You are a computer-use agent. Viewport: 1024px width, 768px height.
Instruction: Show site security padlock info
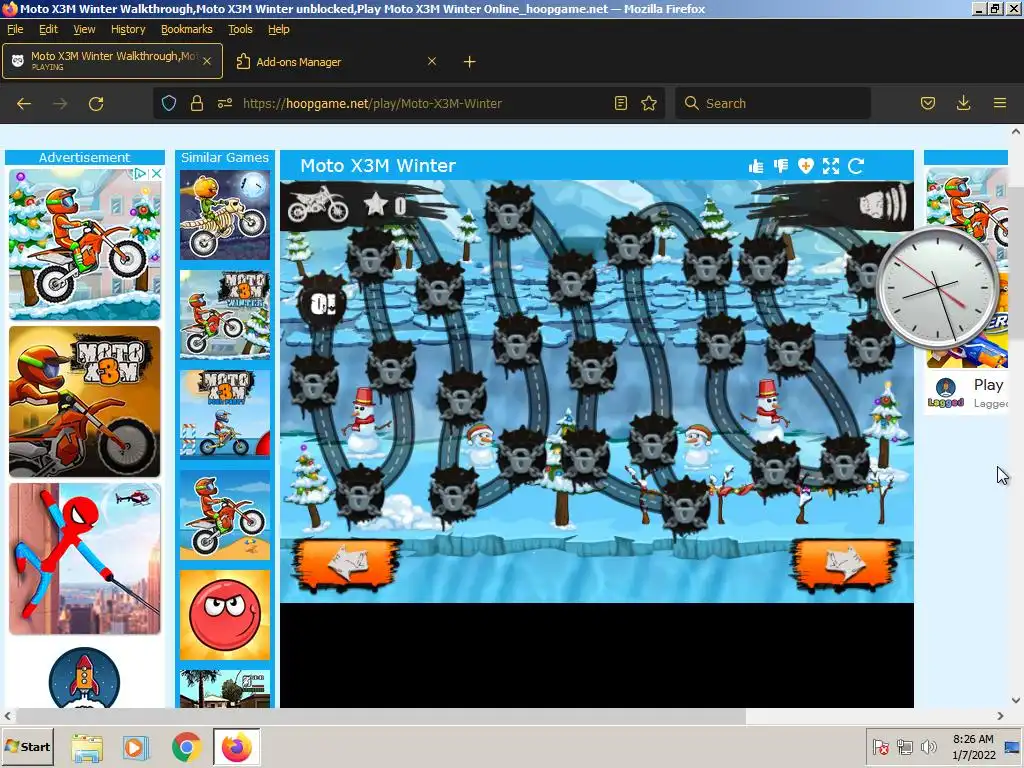[197, 103]
